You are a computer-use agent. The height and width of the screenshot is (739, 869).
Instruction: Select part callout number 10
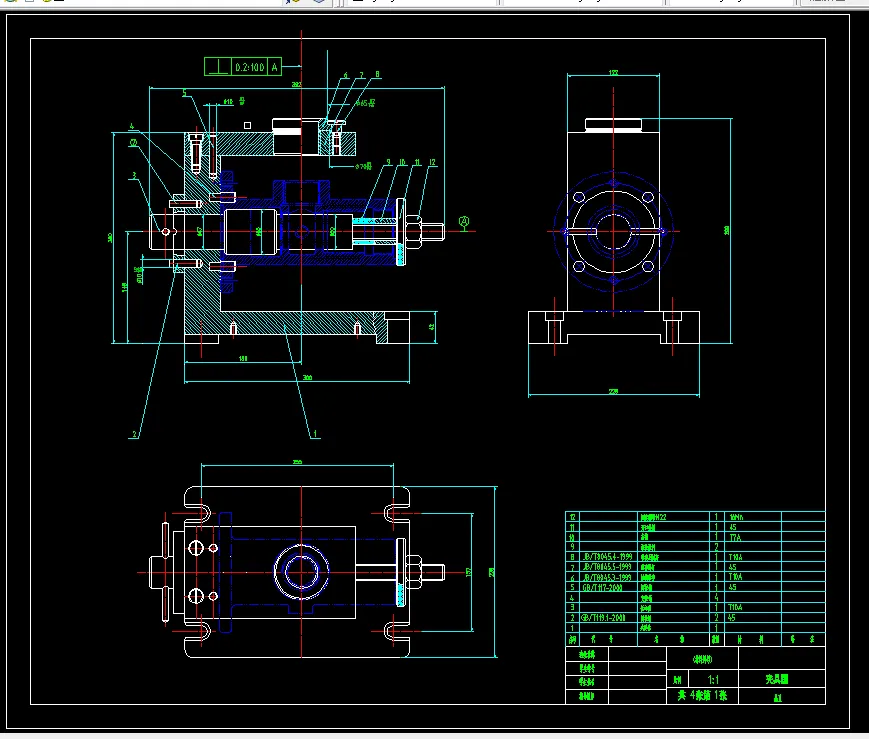click(402, 162)
